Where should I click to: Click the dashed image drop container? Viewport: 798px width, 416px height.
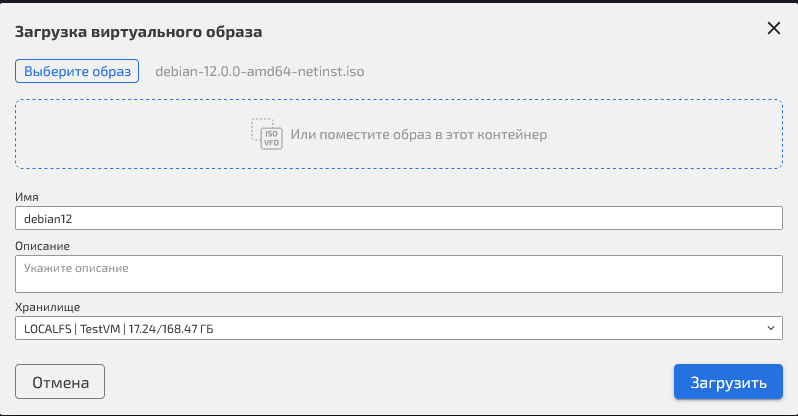coord(600,134)
